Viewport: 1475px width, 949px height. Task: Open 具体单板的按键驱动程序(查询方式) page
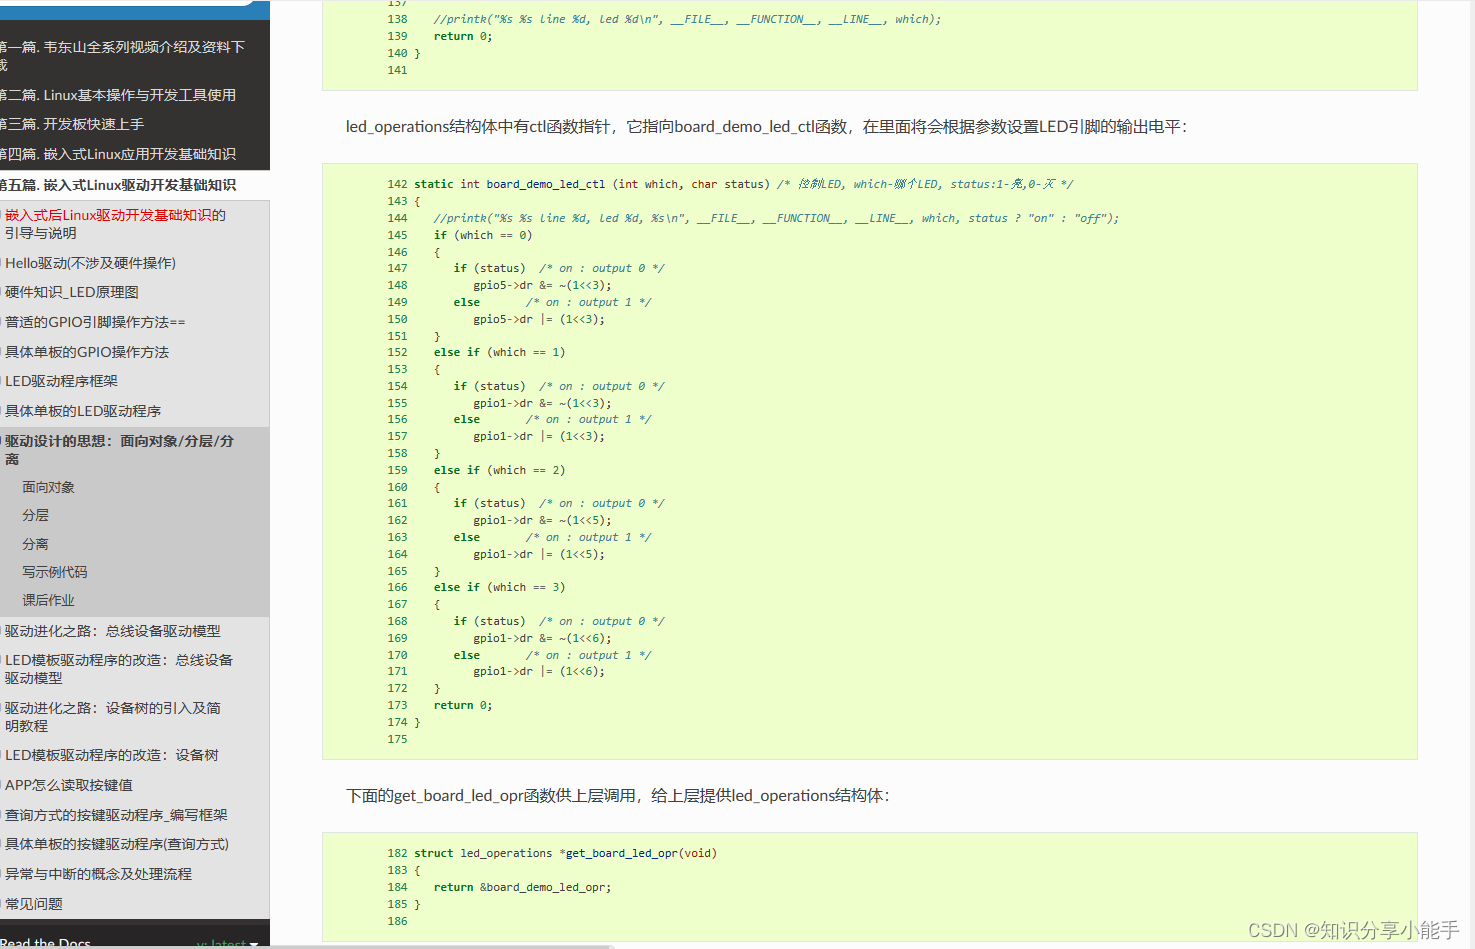pyautogui.click(x=117, y=844)
